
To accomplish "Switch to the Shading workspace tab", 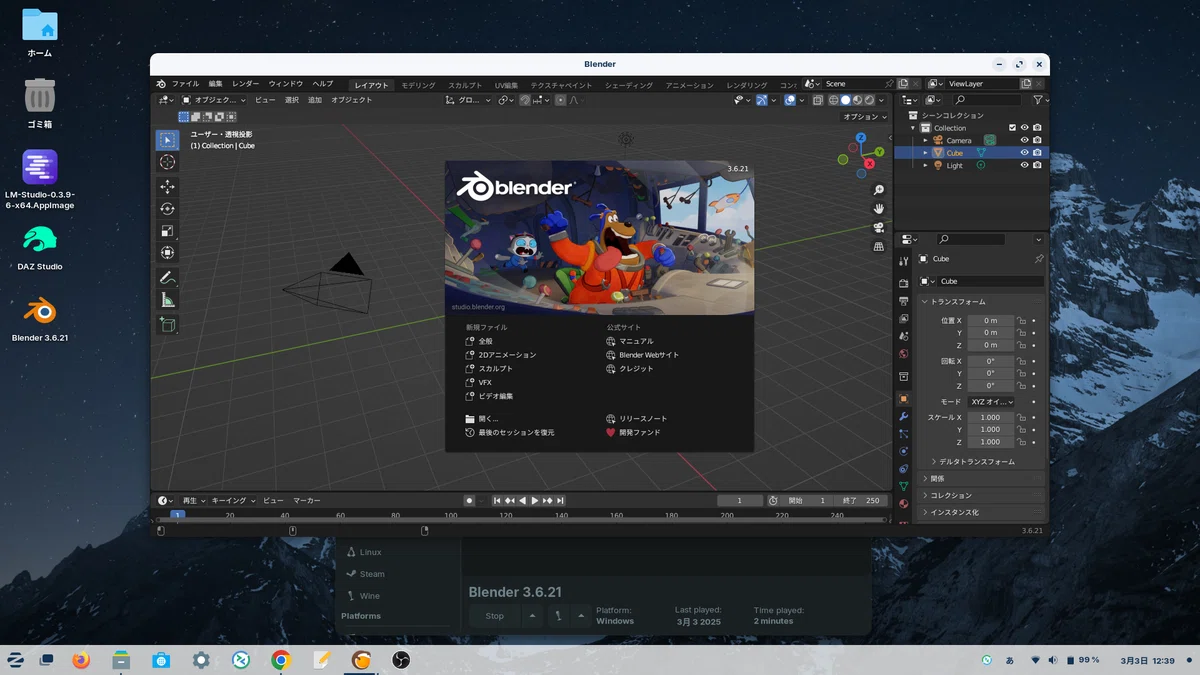I will (629, 85).
